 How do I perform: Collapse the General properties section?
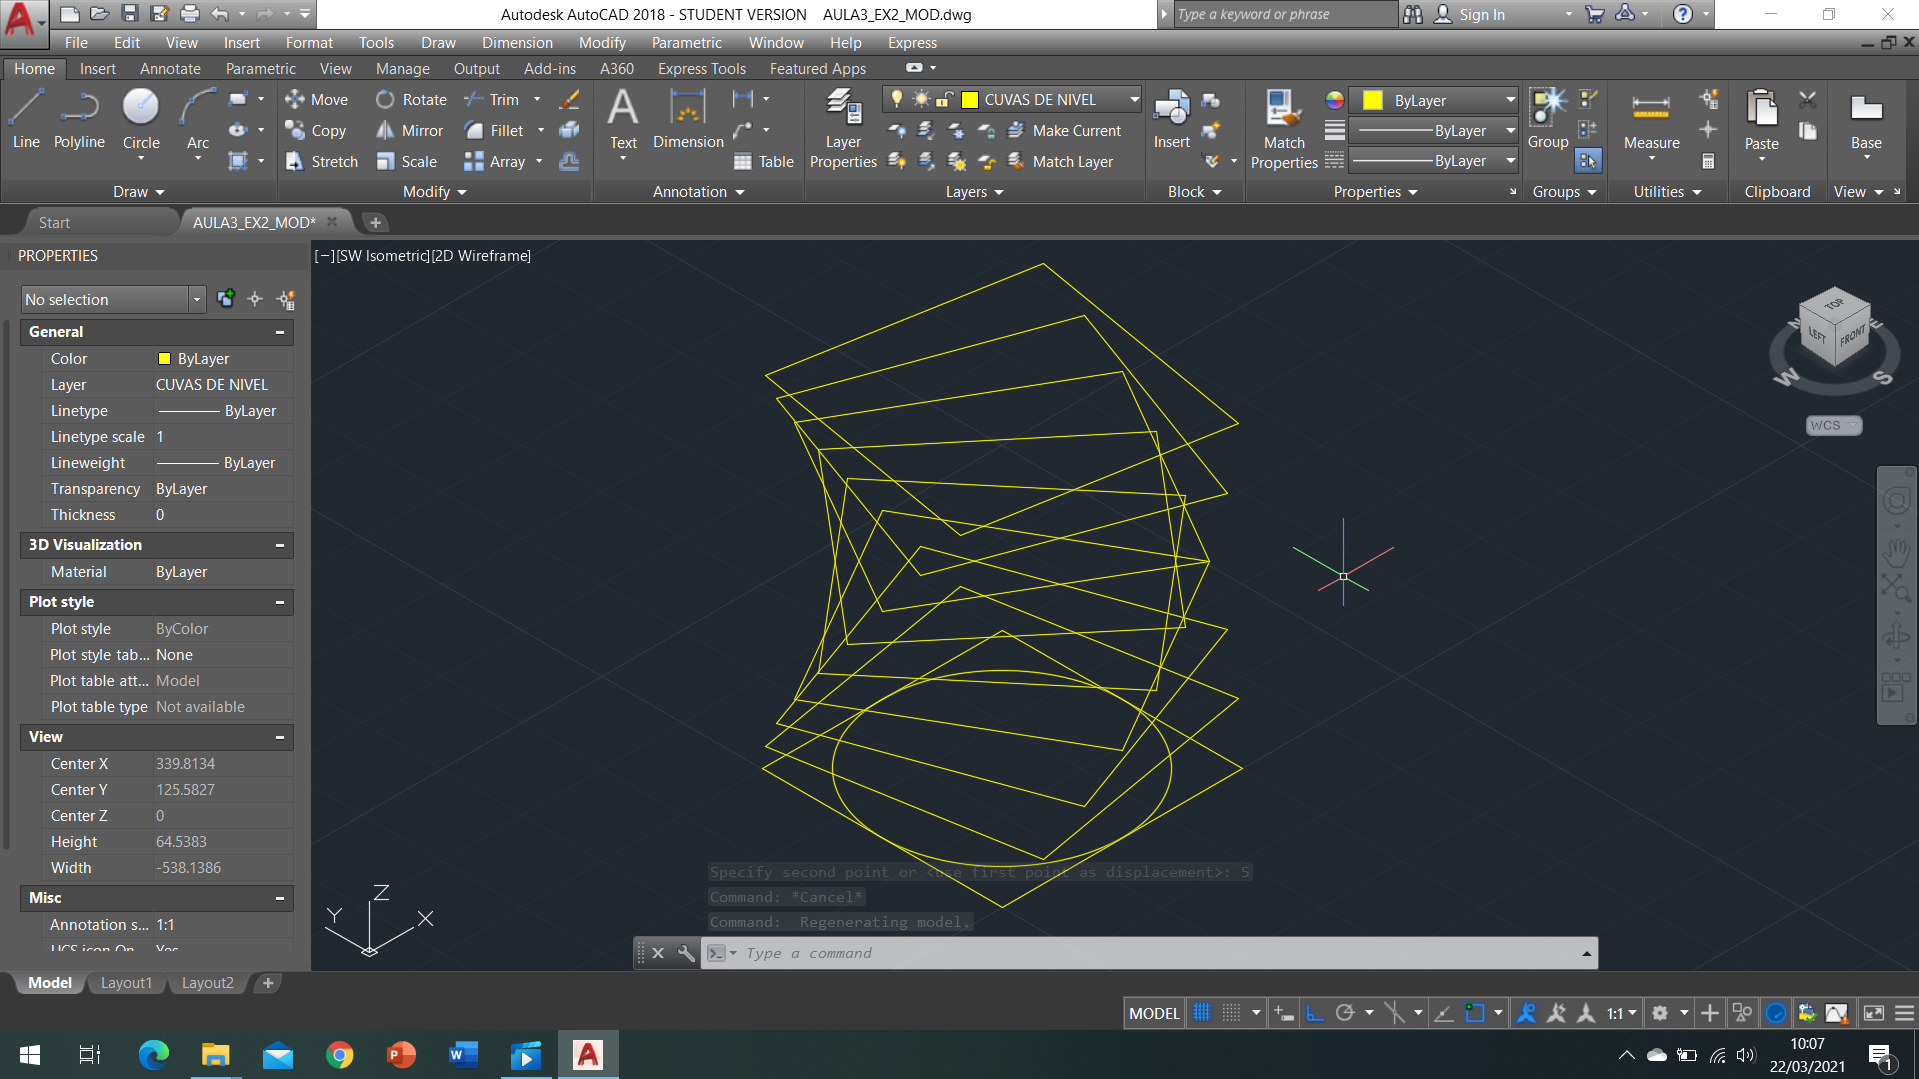[x=280, y=332]
